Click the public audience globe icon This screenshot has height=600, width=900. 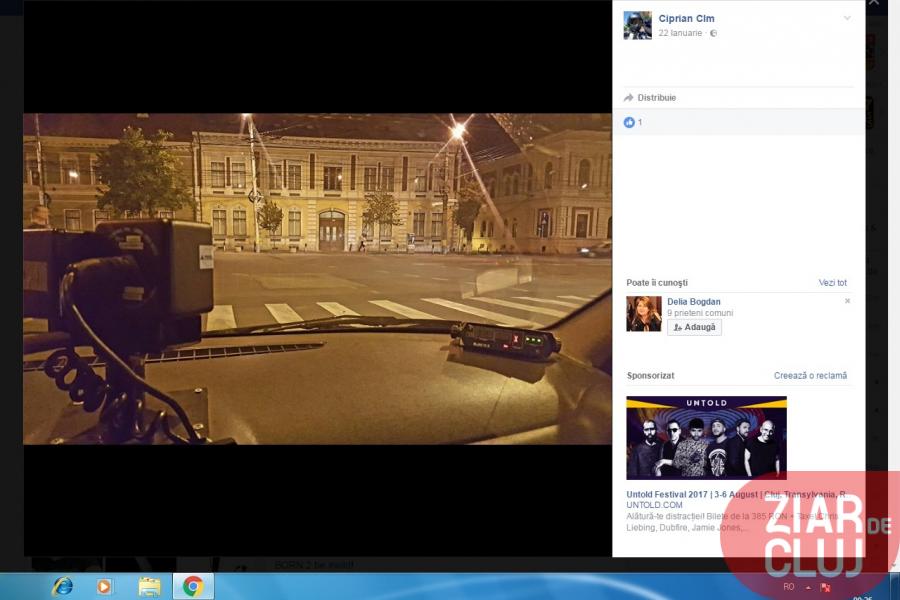[713, 33]
